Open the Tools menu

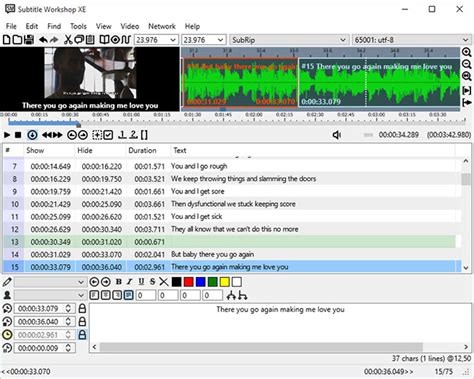(78, 26)
